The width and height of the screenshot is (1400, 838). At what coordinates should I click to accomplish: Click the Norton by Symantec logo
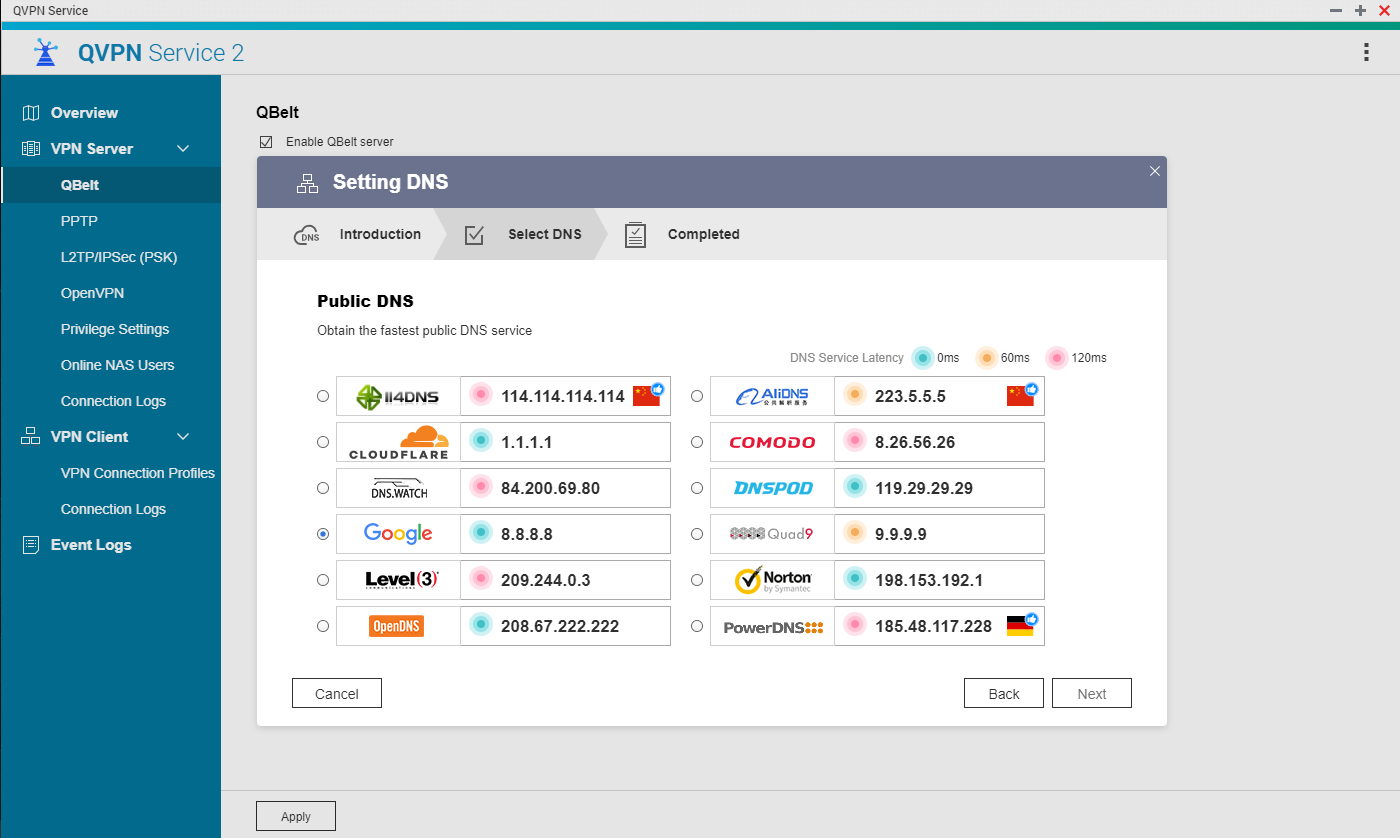coord(772,580)
